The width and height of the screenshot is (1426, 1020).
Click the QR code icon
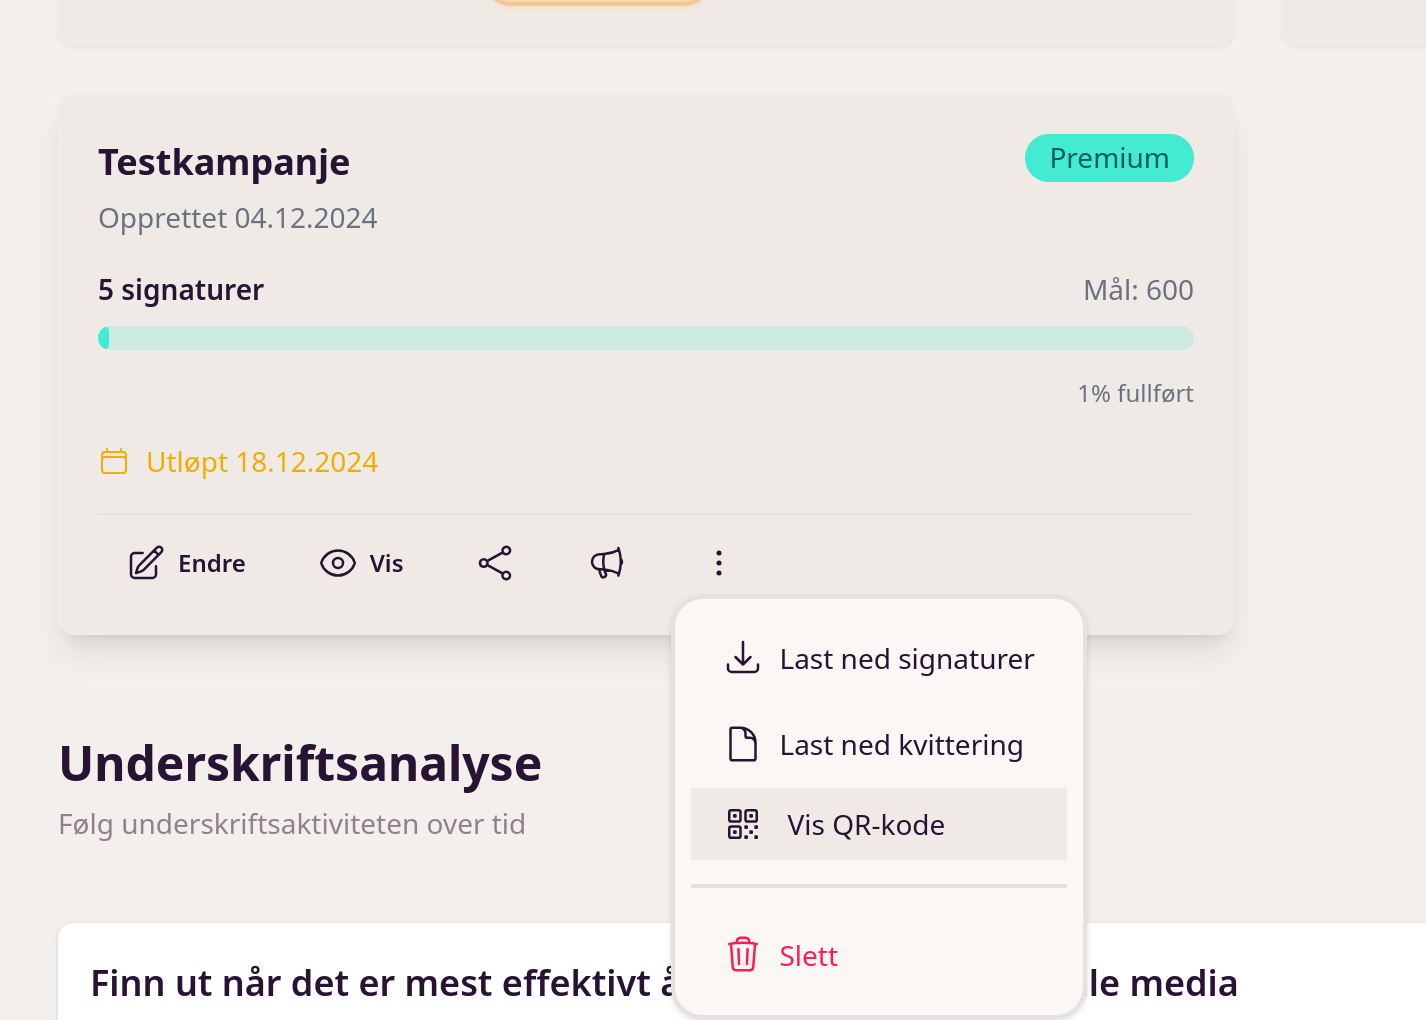743,824
